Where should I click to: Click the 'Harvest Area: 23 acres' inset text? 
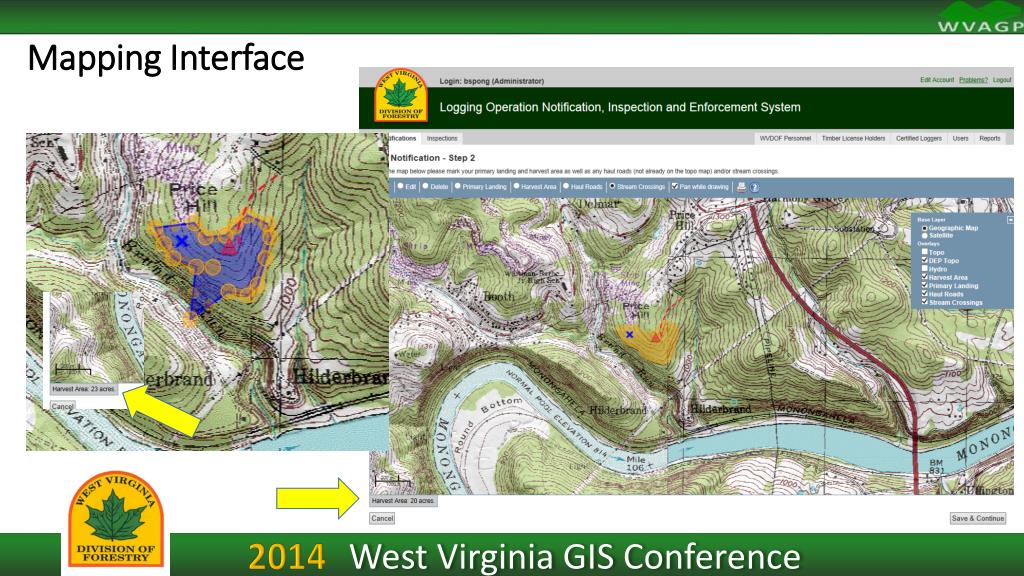(84, 389)
